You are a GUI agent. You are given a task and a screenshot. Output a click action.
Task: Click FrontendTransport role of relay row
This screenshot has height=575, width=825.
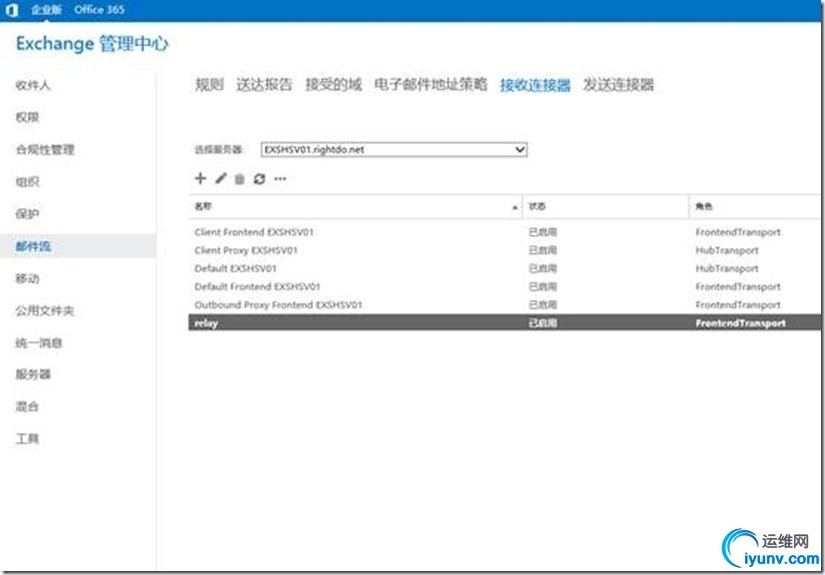[740, 323]
